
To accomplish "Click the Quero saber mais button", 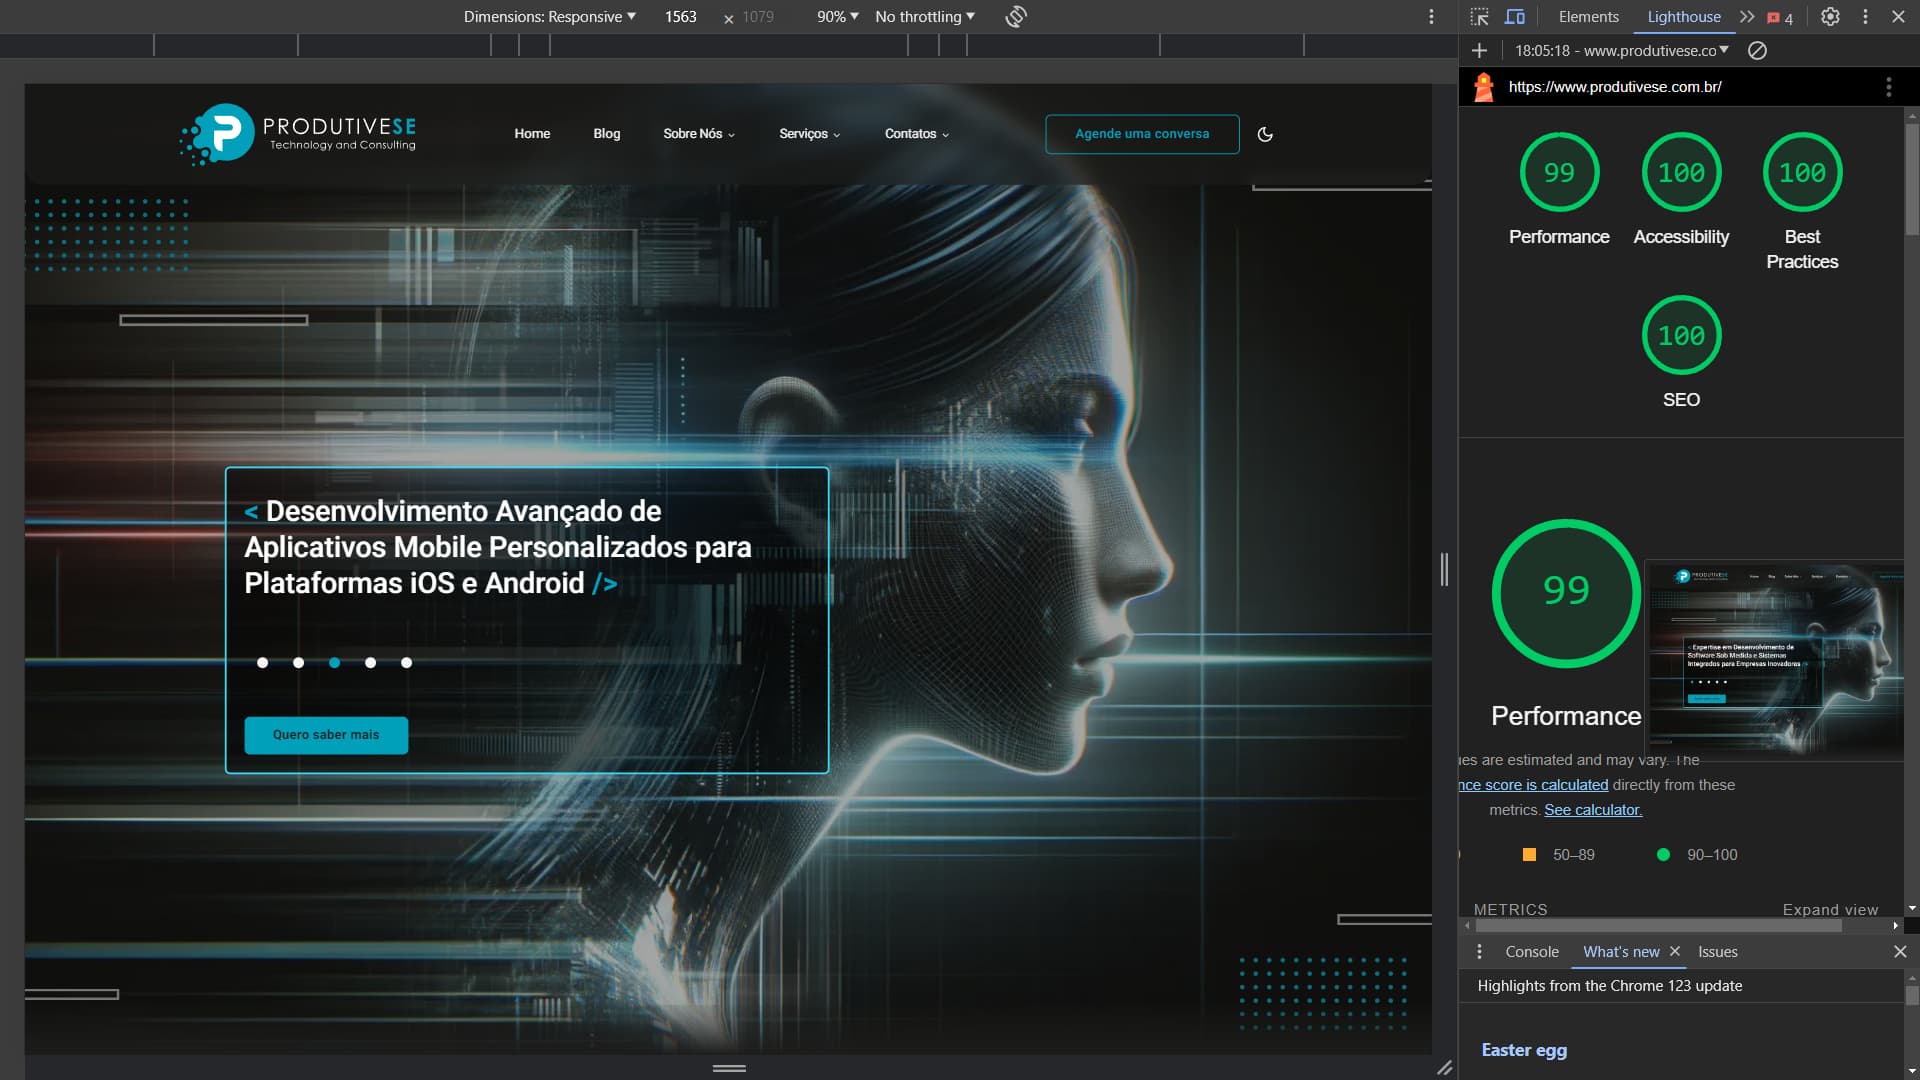I will point(326,735).
